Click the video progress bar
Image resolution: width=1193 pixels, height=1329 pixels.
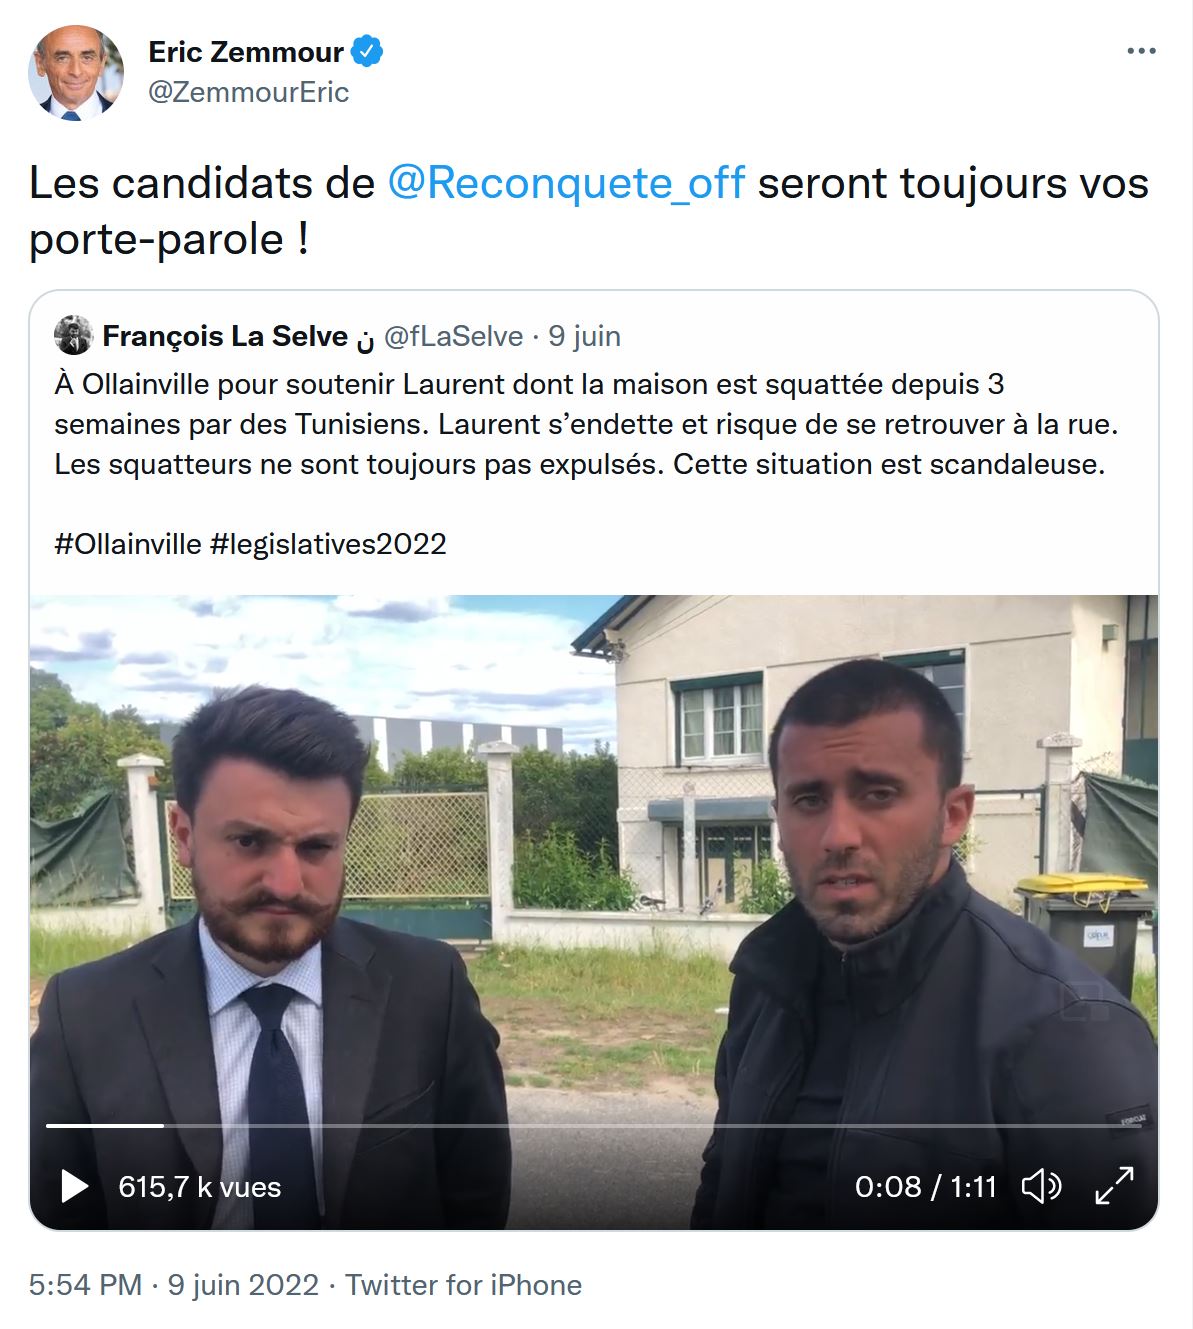tap(580, 1126)
